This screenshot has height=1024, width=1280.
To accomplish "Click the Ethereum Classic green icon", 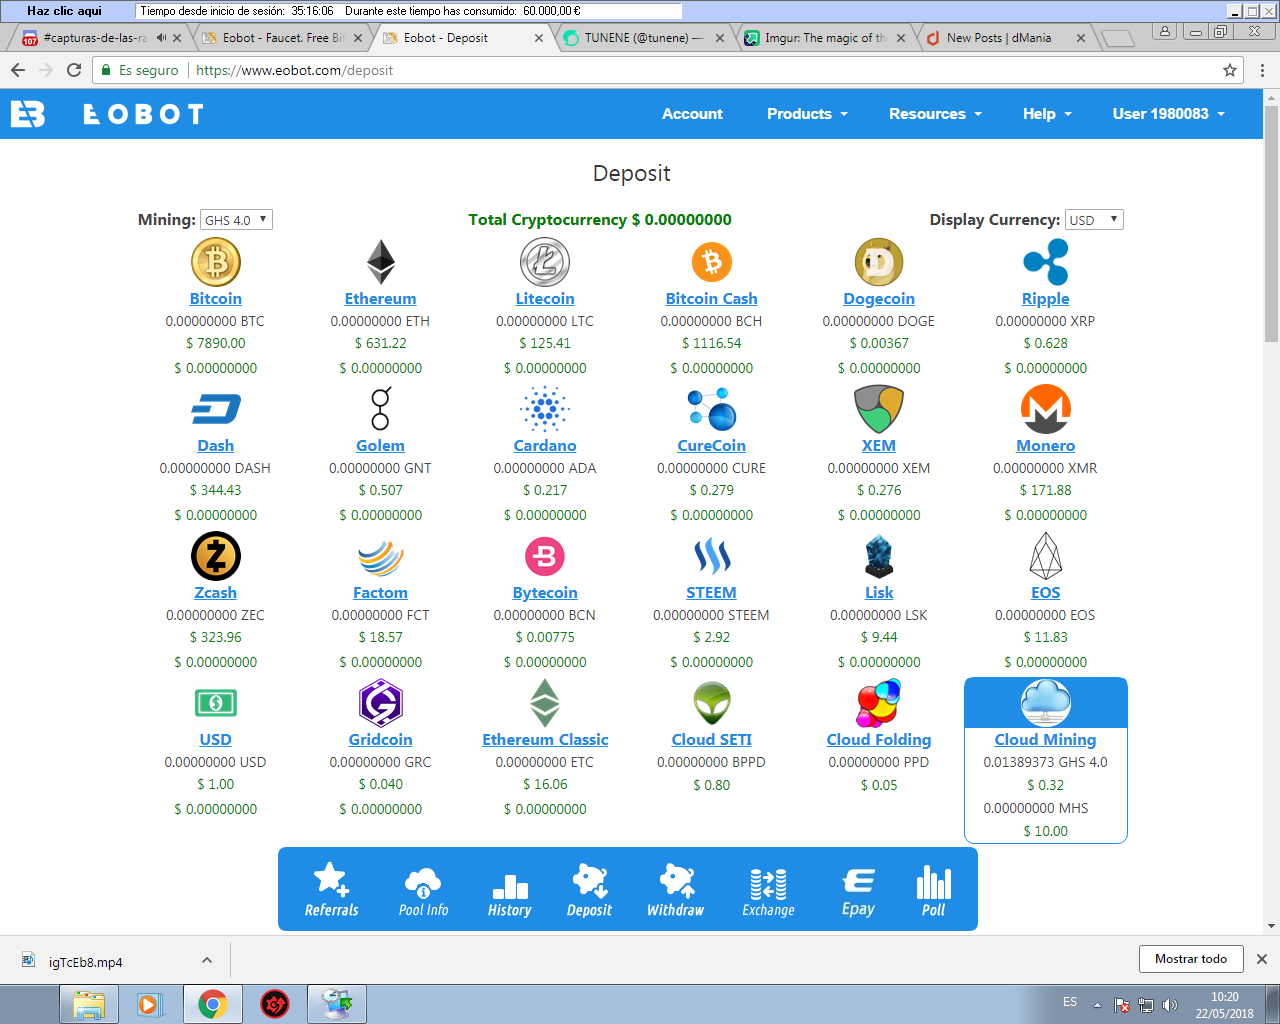I will (545, 703).
